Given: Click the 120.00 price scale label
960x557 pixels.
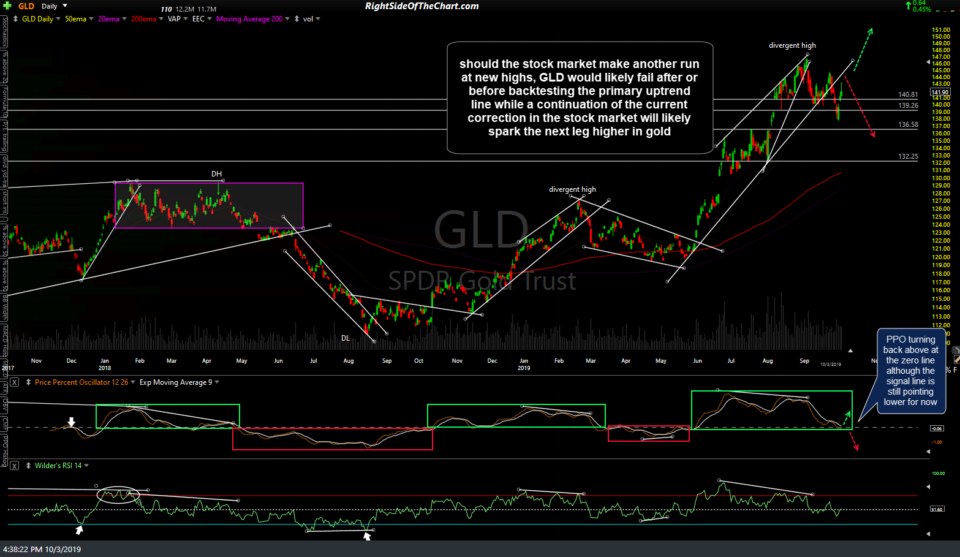Looking at the screenshot, I should pos(940,257).
